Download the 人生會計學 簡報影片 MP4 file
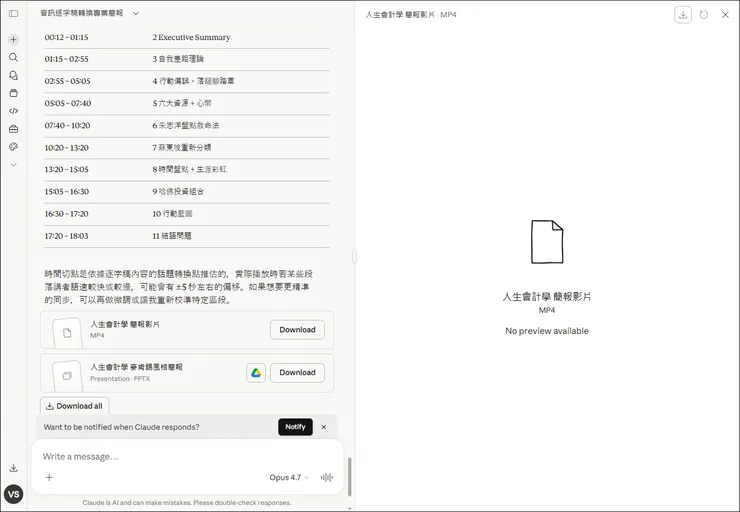740x512 pixels. pyautogui.click(x=297, y=330)
